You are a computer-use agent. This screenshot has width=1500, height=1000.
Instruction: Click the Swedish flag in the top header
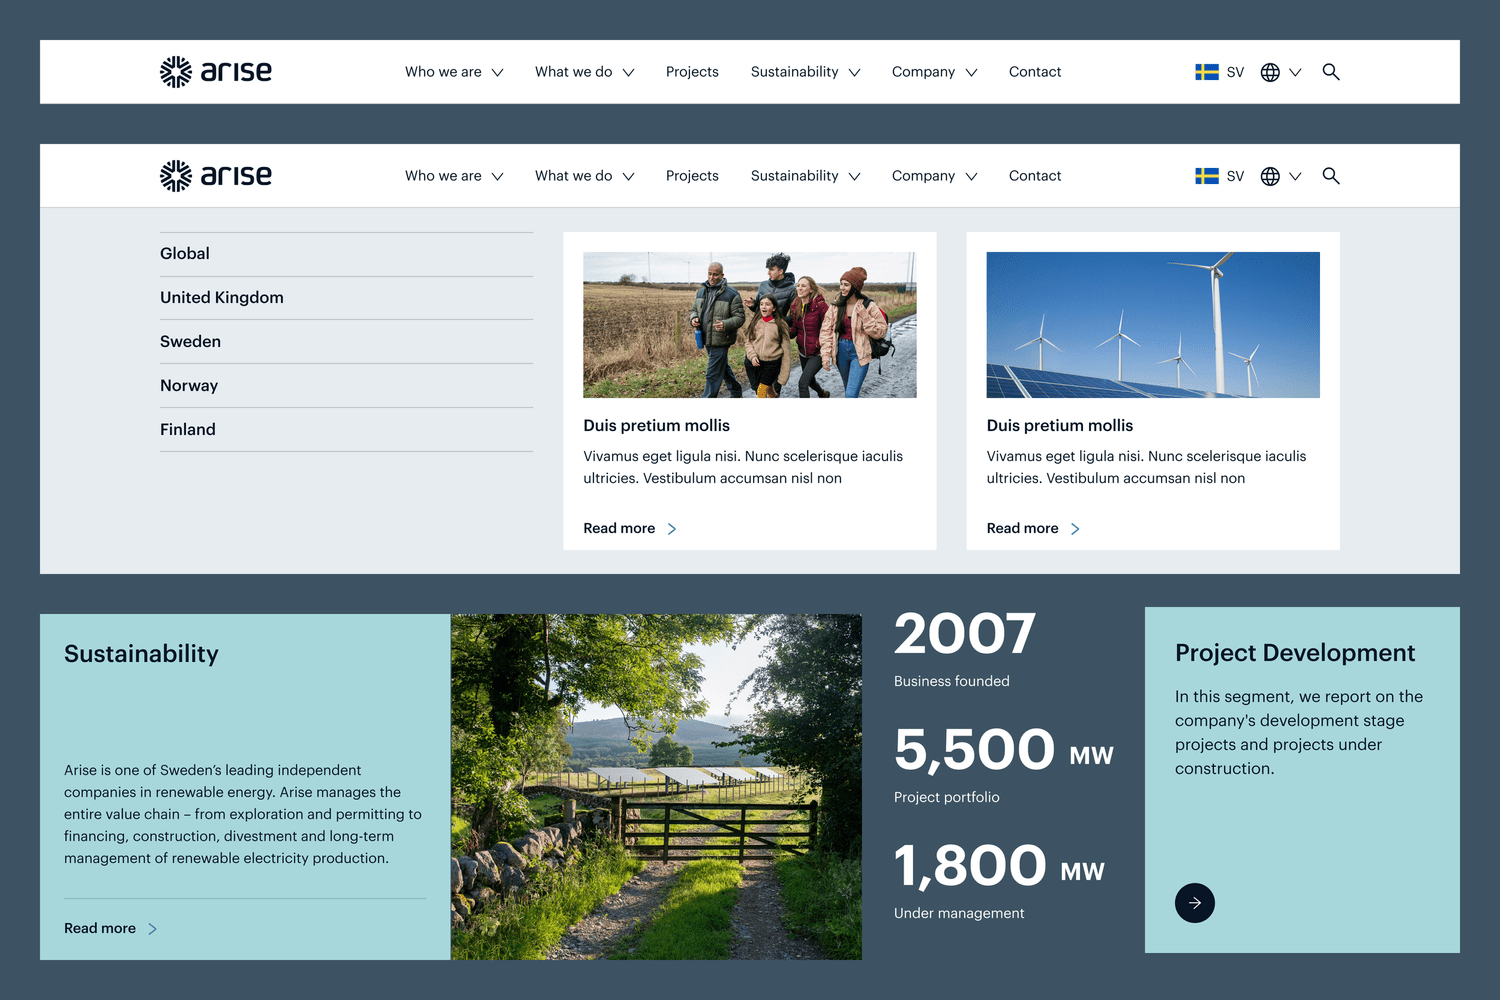pos(1207,72)
